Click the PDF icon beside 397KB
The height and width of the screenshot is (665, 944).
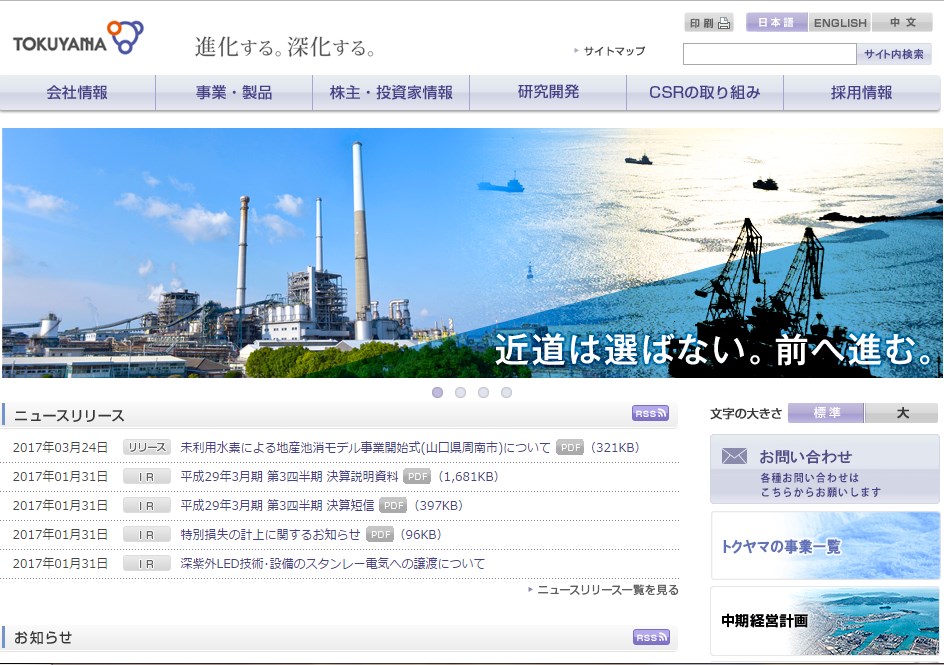[393, 506]
